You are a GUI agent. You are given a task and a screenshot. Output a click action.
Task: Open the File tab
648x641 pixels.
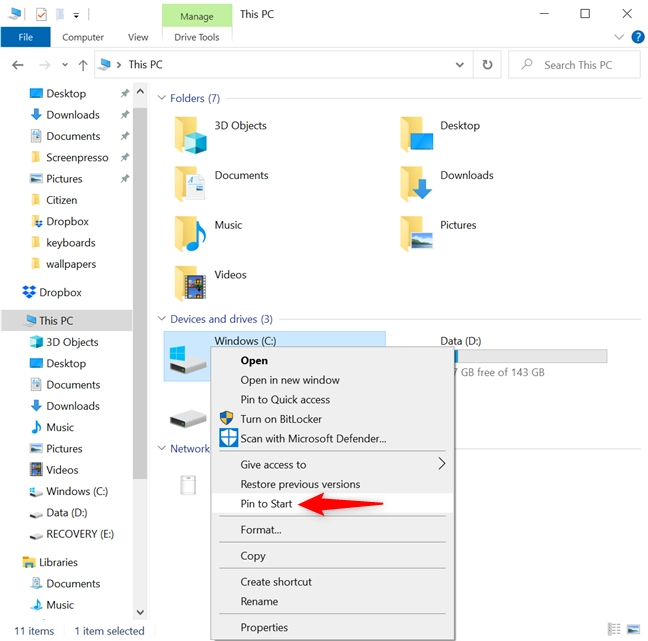[26, 37]
